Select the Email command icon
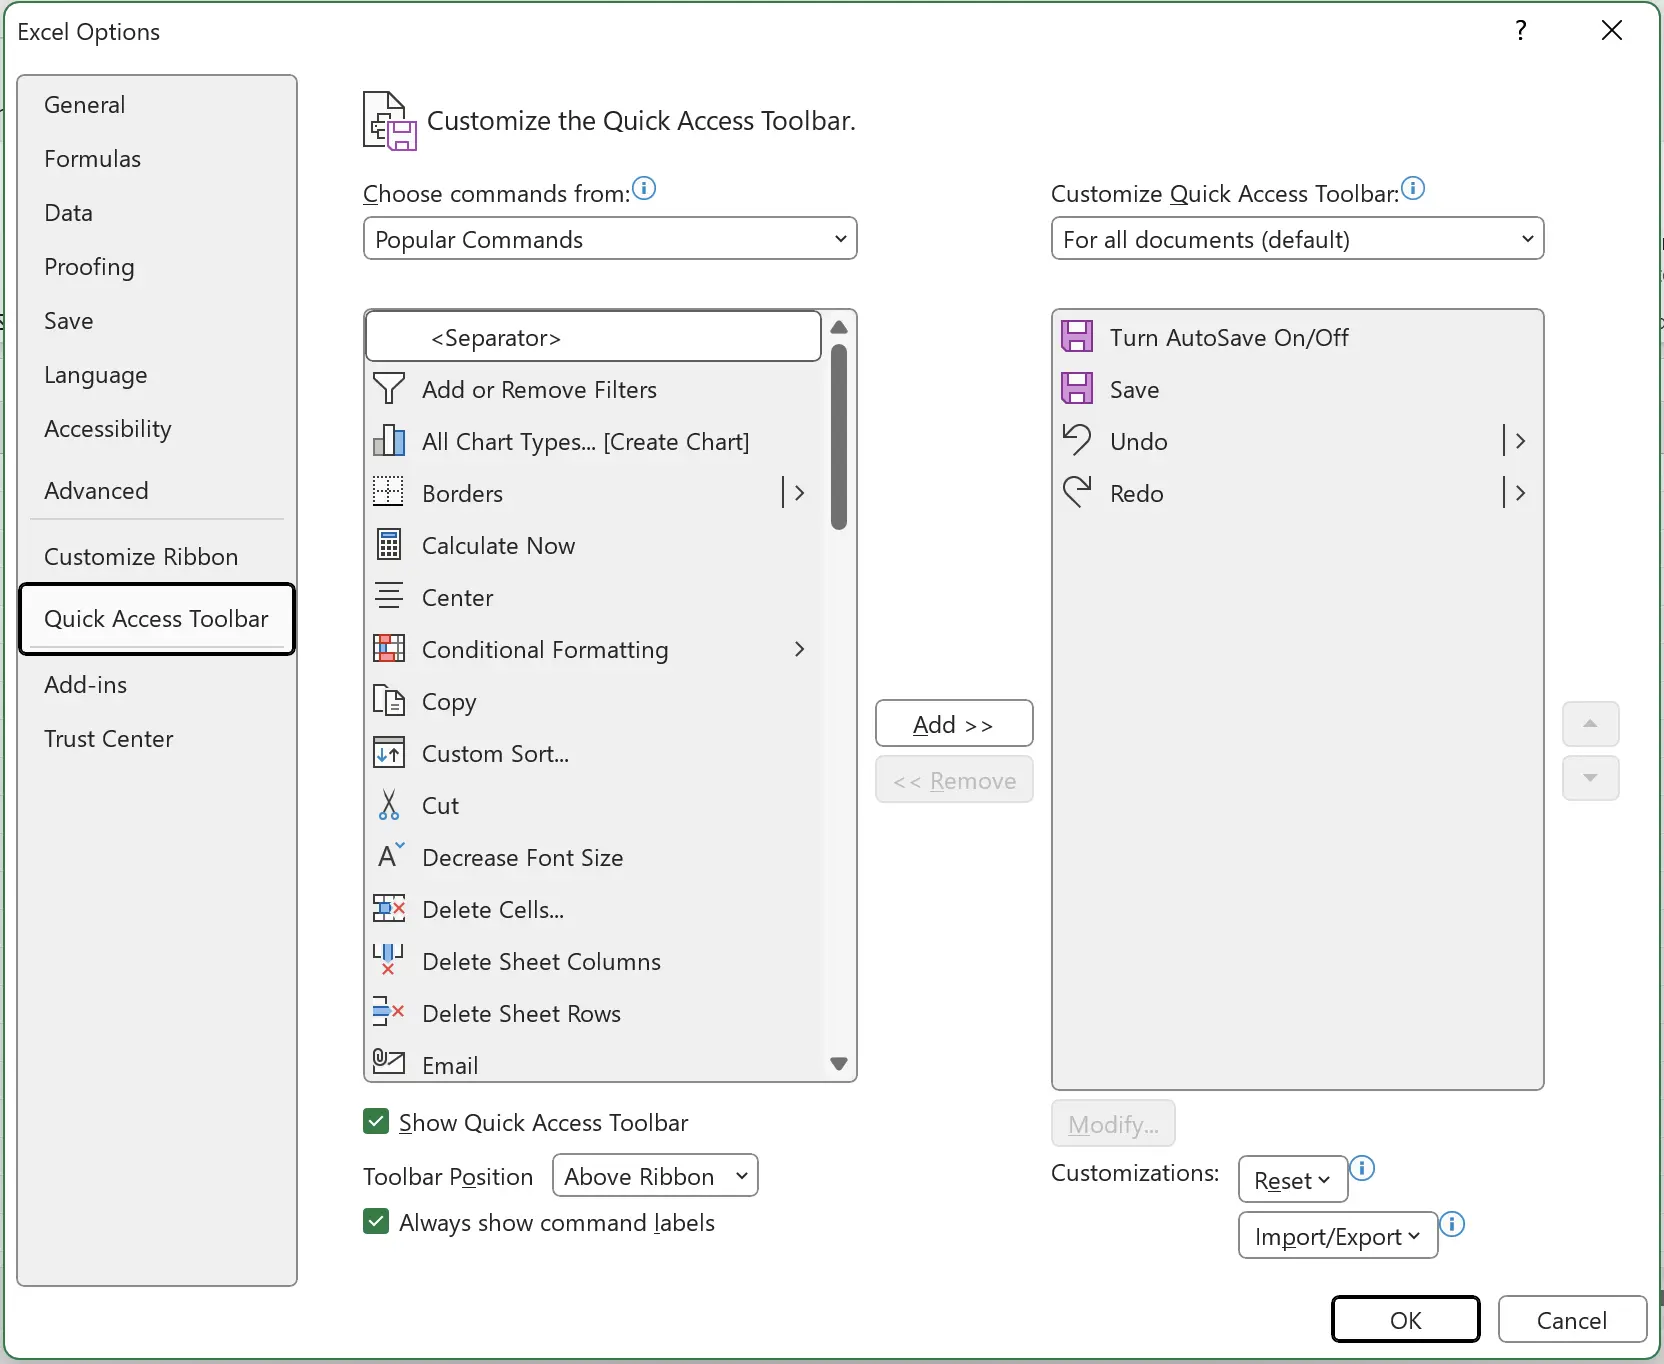The height and width of the screenshot is (1364, 1664). click(x=390, y=1063)
